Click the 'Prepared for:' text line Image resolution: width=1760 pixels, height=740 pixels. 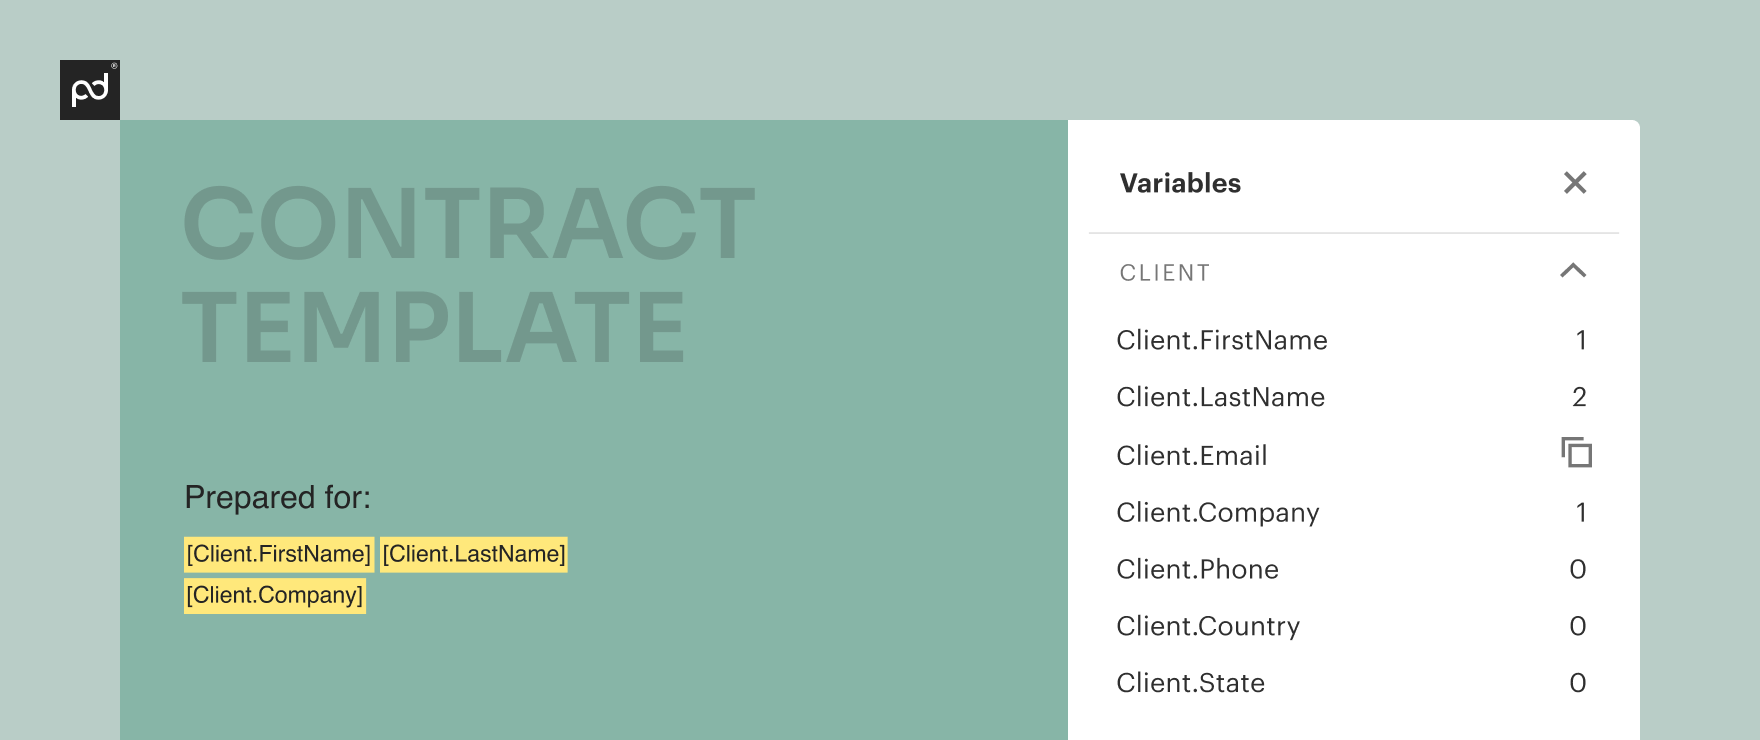(278, 497)
